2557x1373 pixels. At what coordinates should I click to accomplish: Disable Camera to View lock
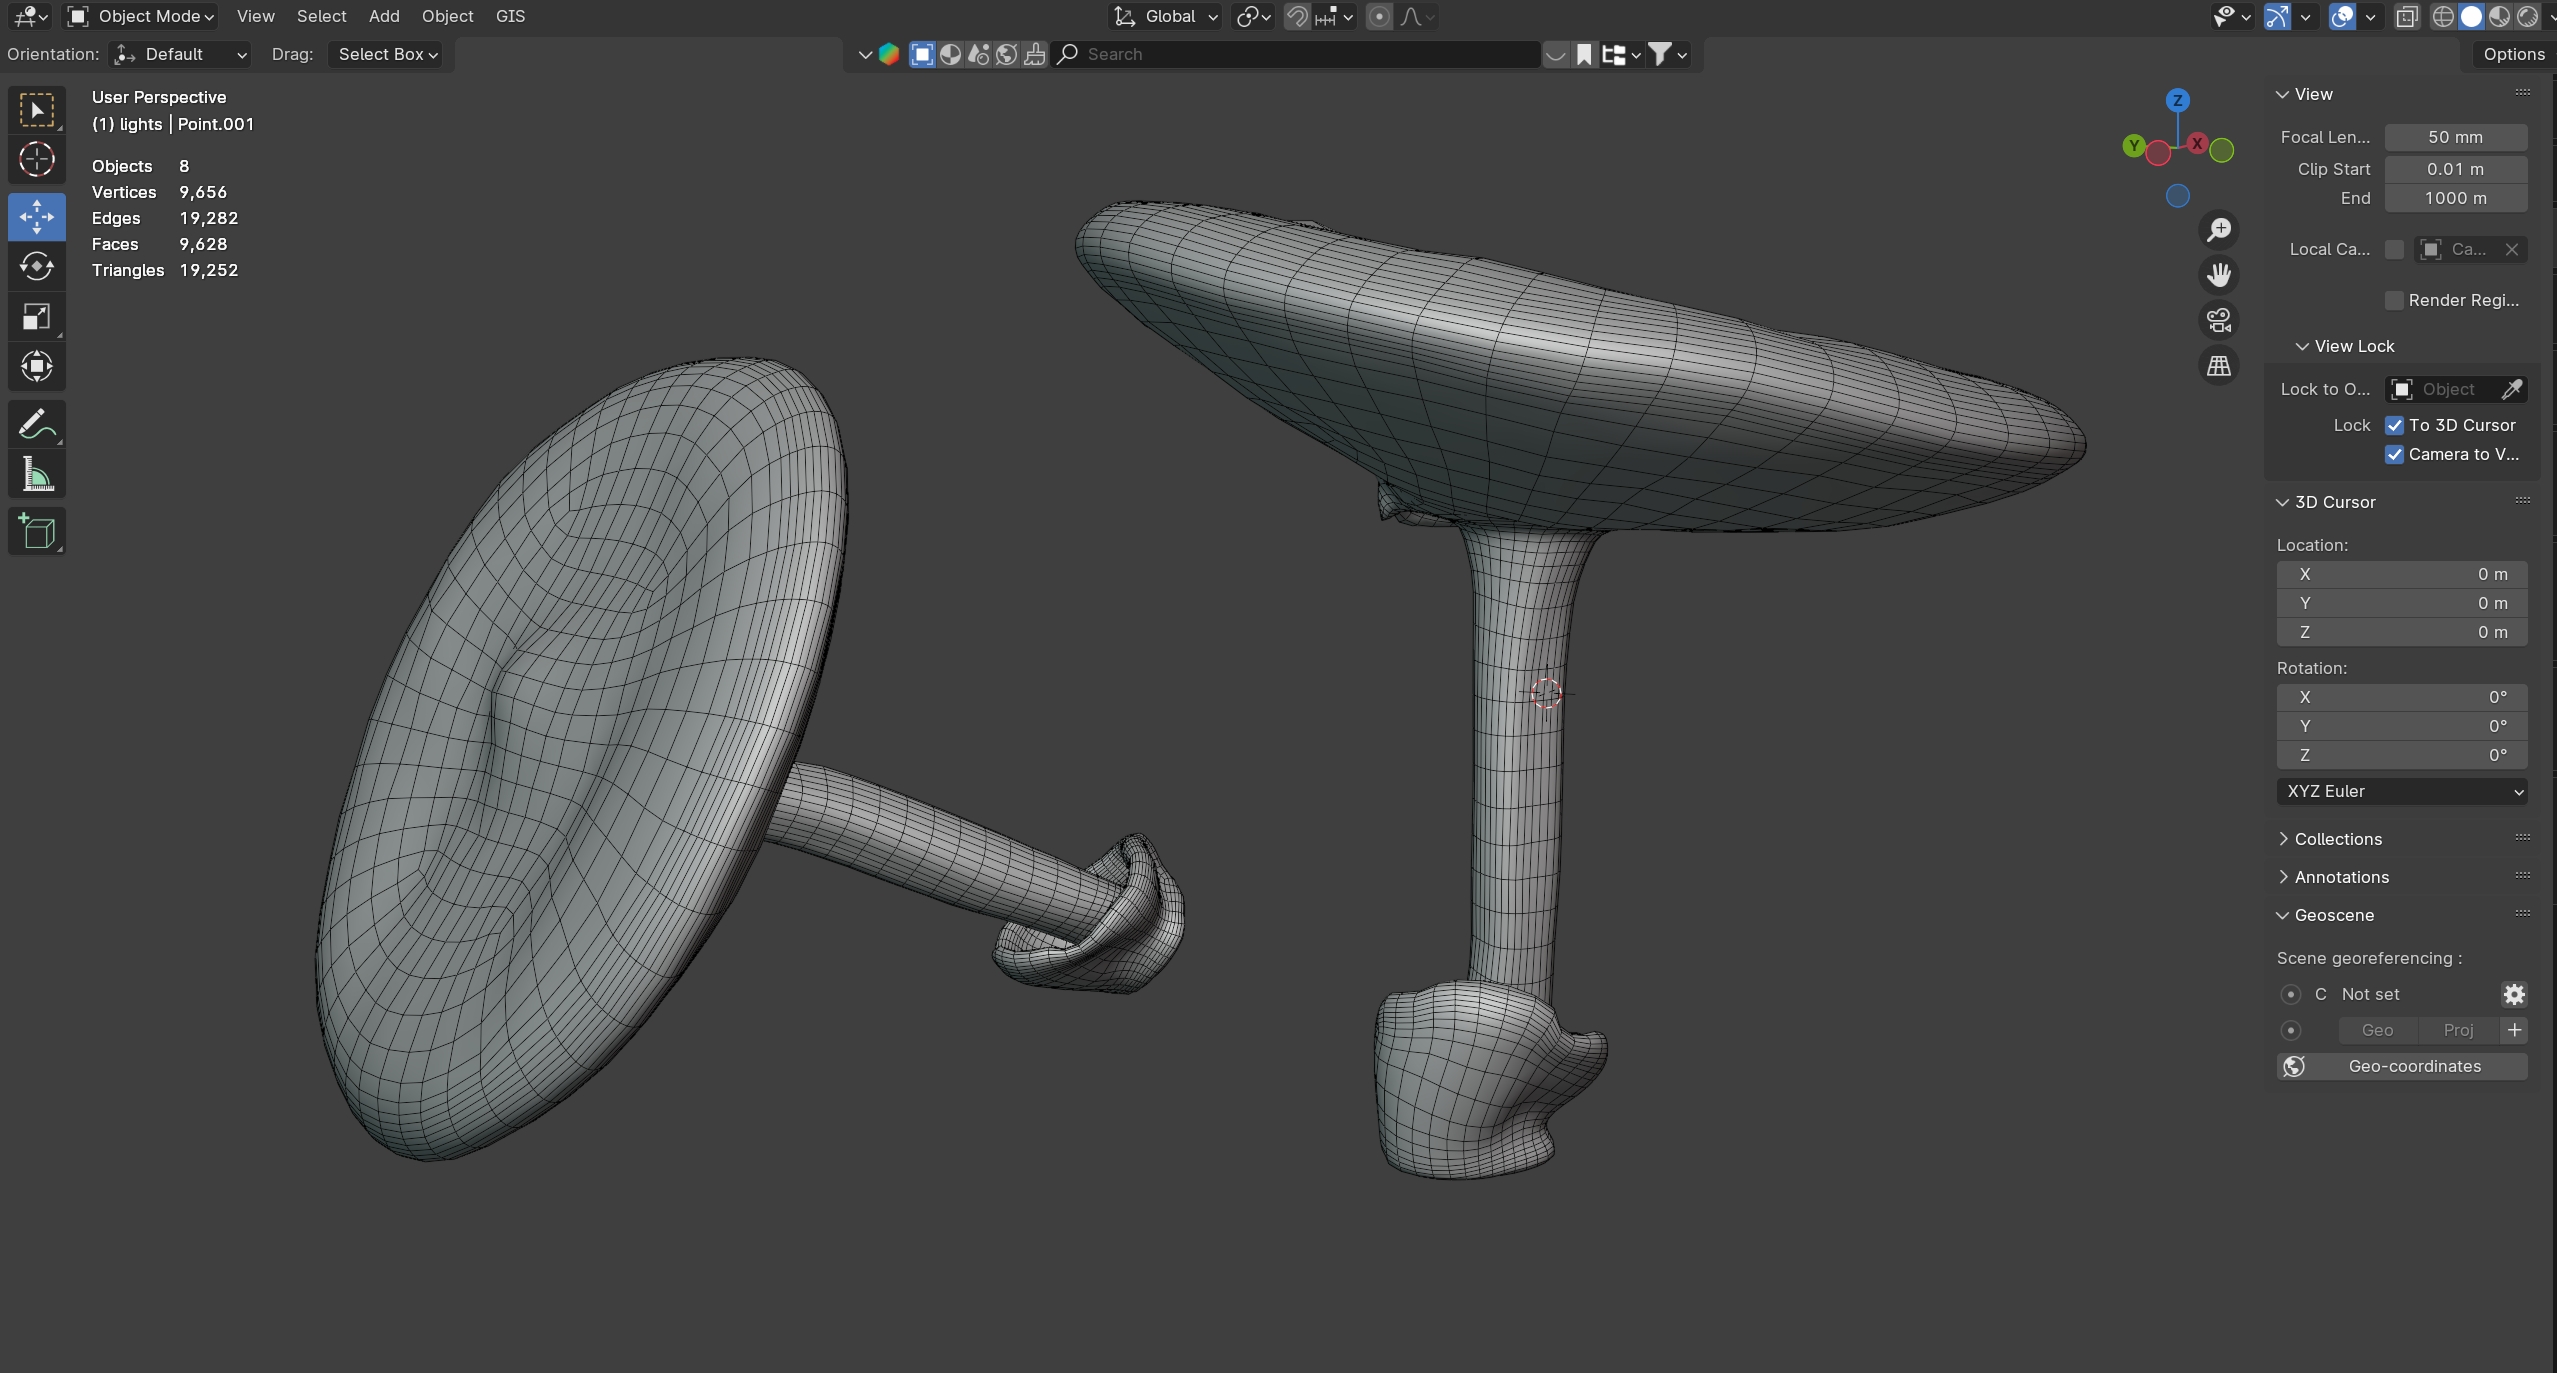click(2395, 454)
